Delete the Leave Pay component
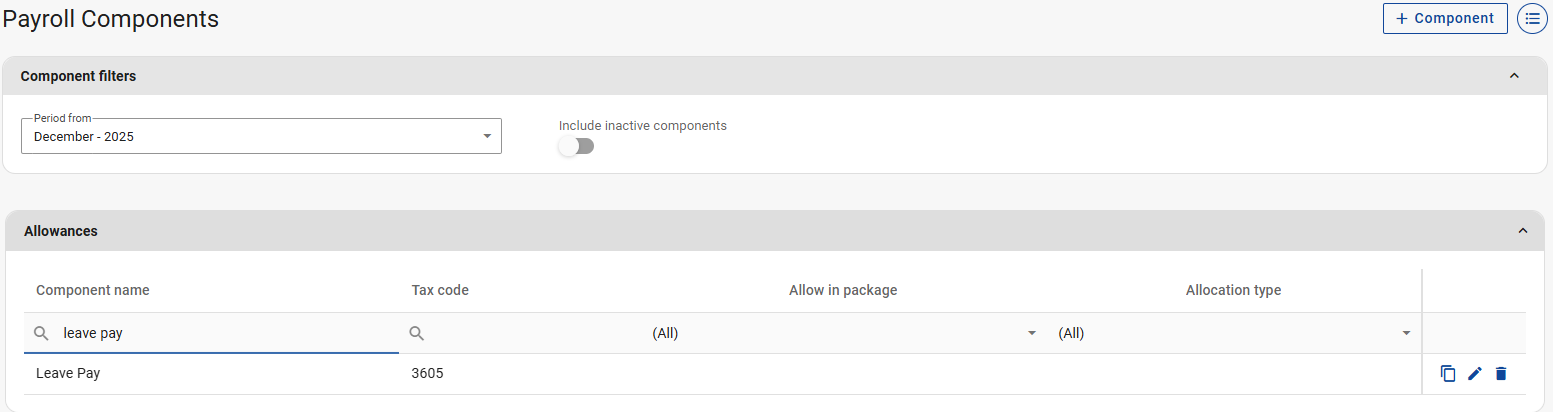The image size is (1553, 412). [1500, 374]
